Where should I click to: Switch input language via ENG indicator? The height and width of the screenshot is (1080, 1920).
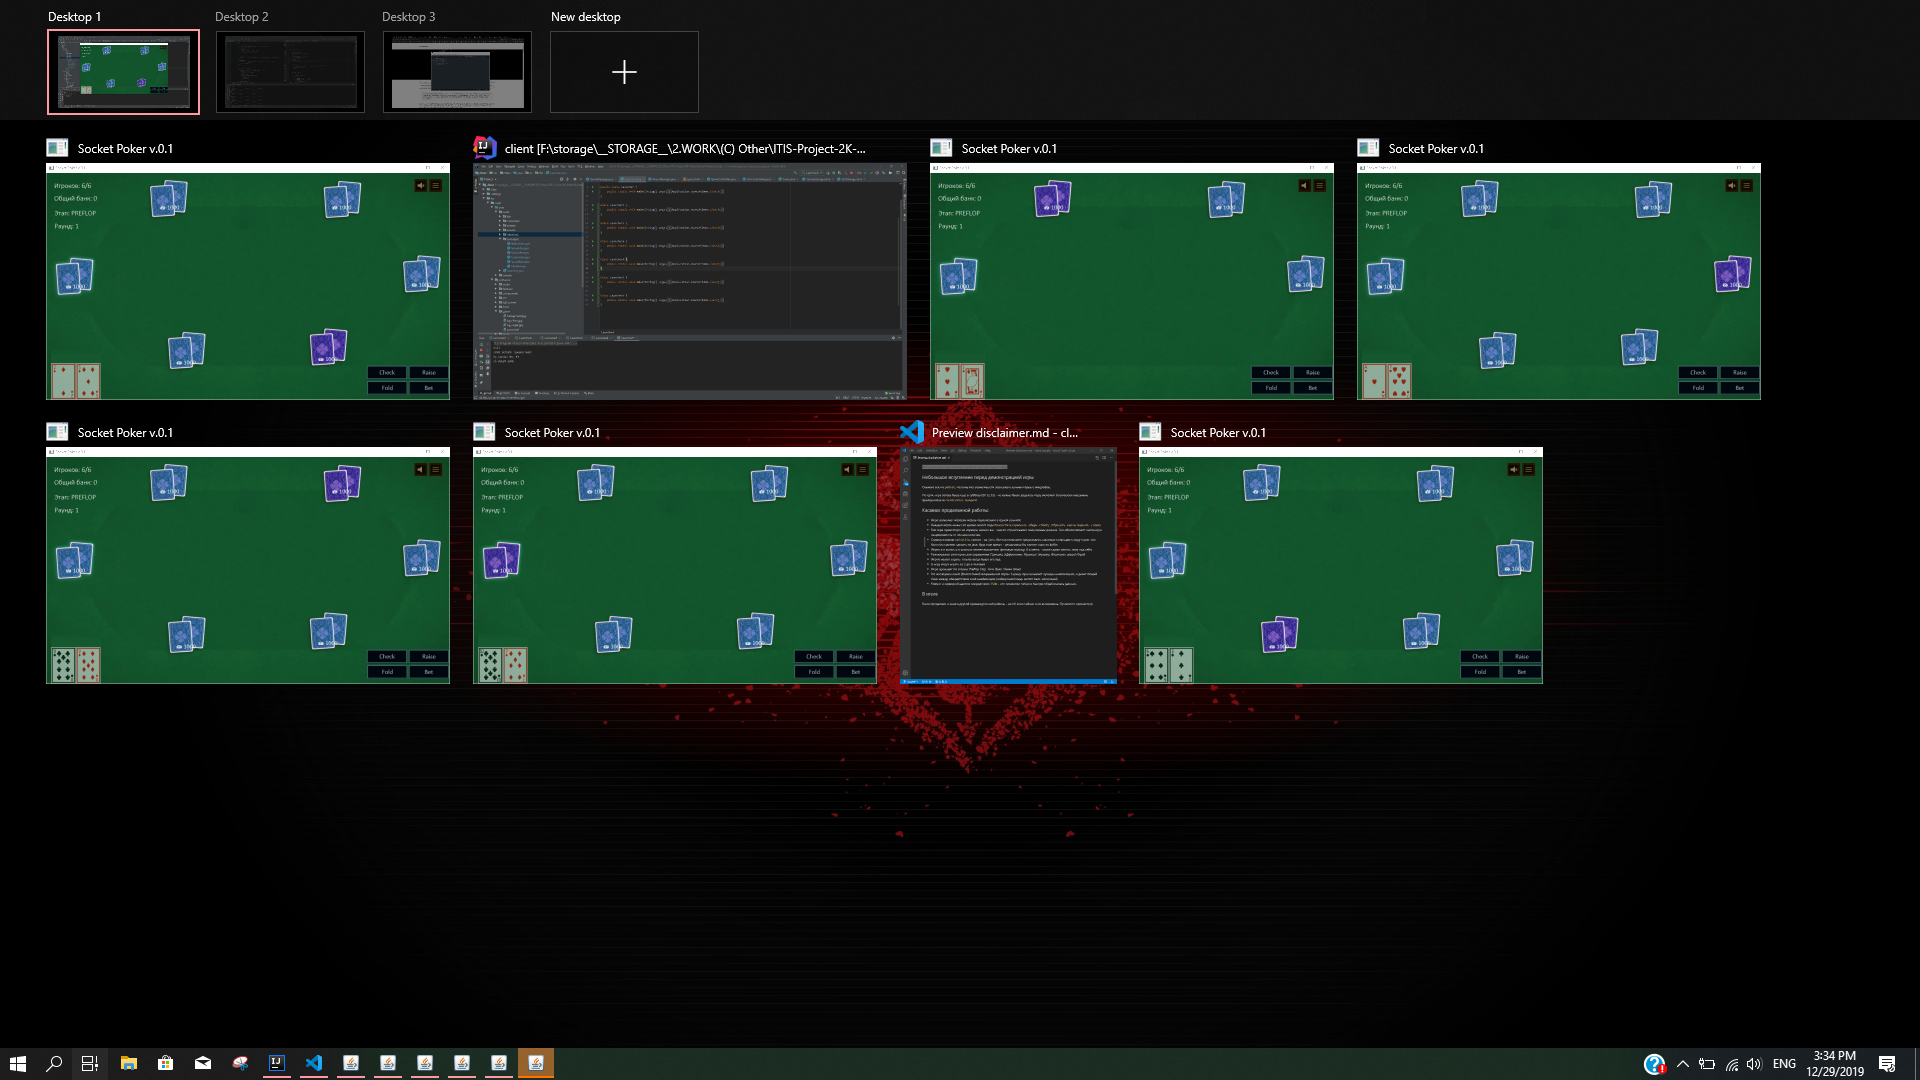pos(1784,1064)
